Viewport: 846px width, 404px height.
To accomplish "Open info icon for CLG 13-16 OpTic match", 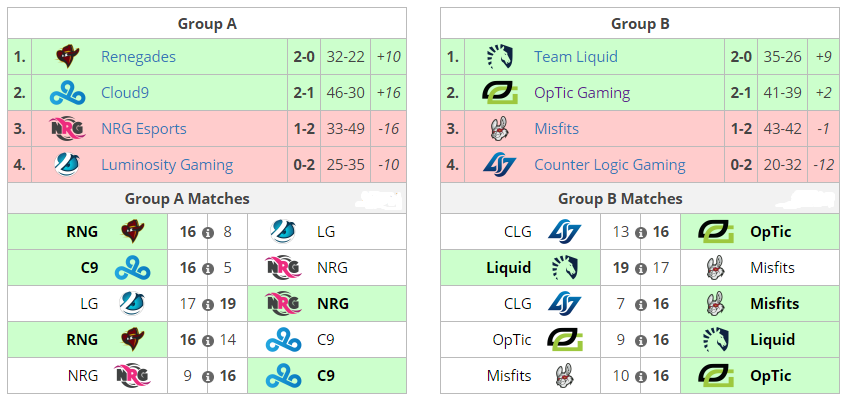I will coord(640,232).
